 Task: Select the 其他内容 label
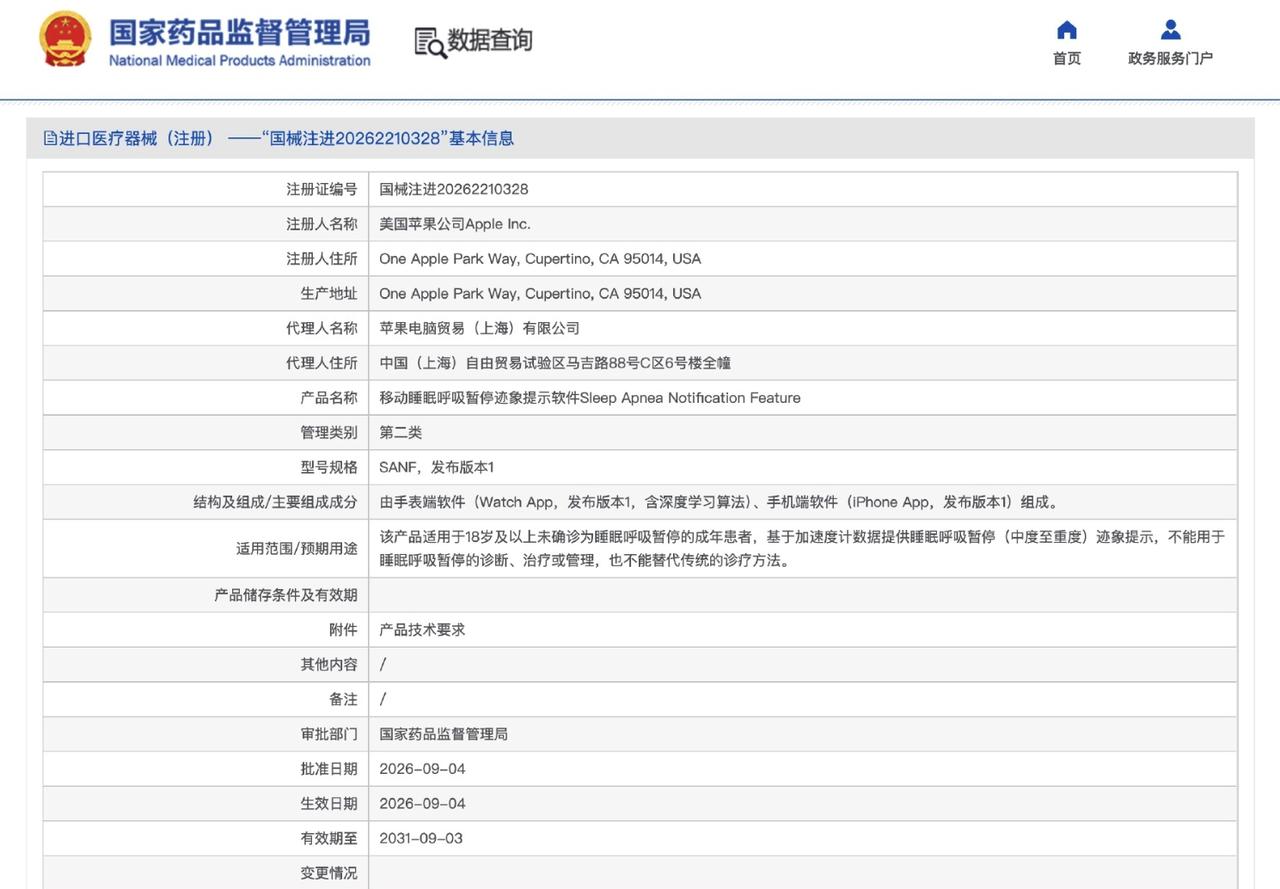tap(329, 665)
